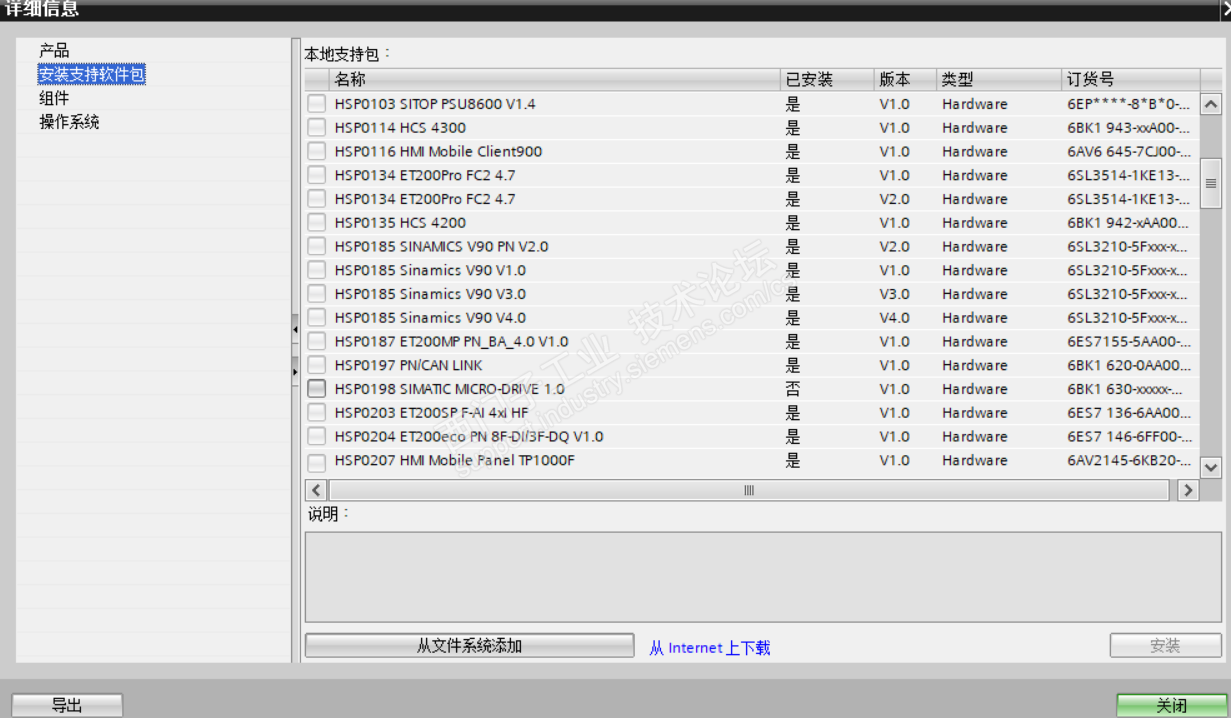Select checkbox of HSP0135 HCS 4200
The width and height of the screenshot is (1231, 718).
tap(317, 223)
